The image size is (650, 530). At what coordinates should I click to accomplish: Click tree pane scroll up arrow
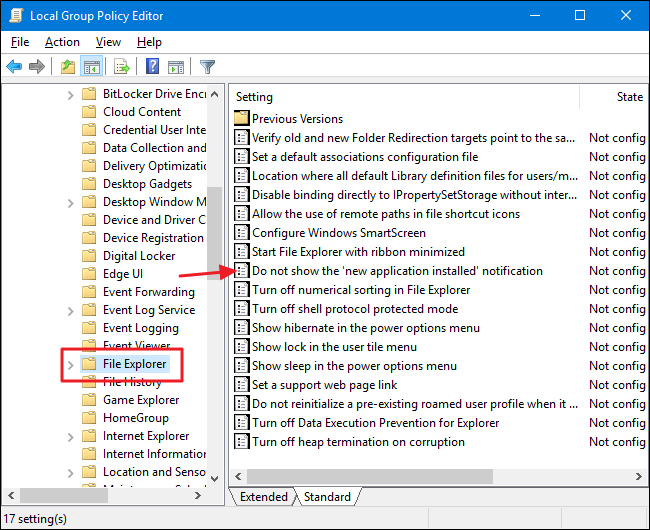coord(214,94)
